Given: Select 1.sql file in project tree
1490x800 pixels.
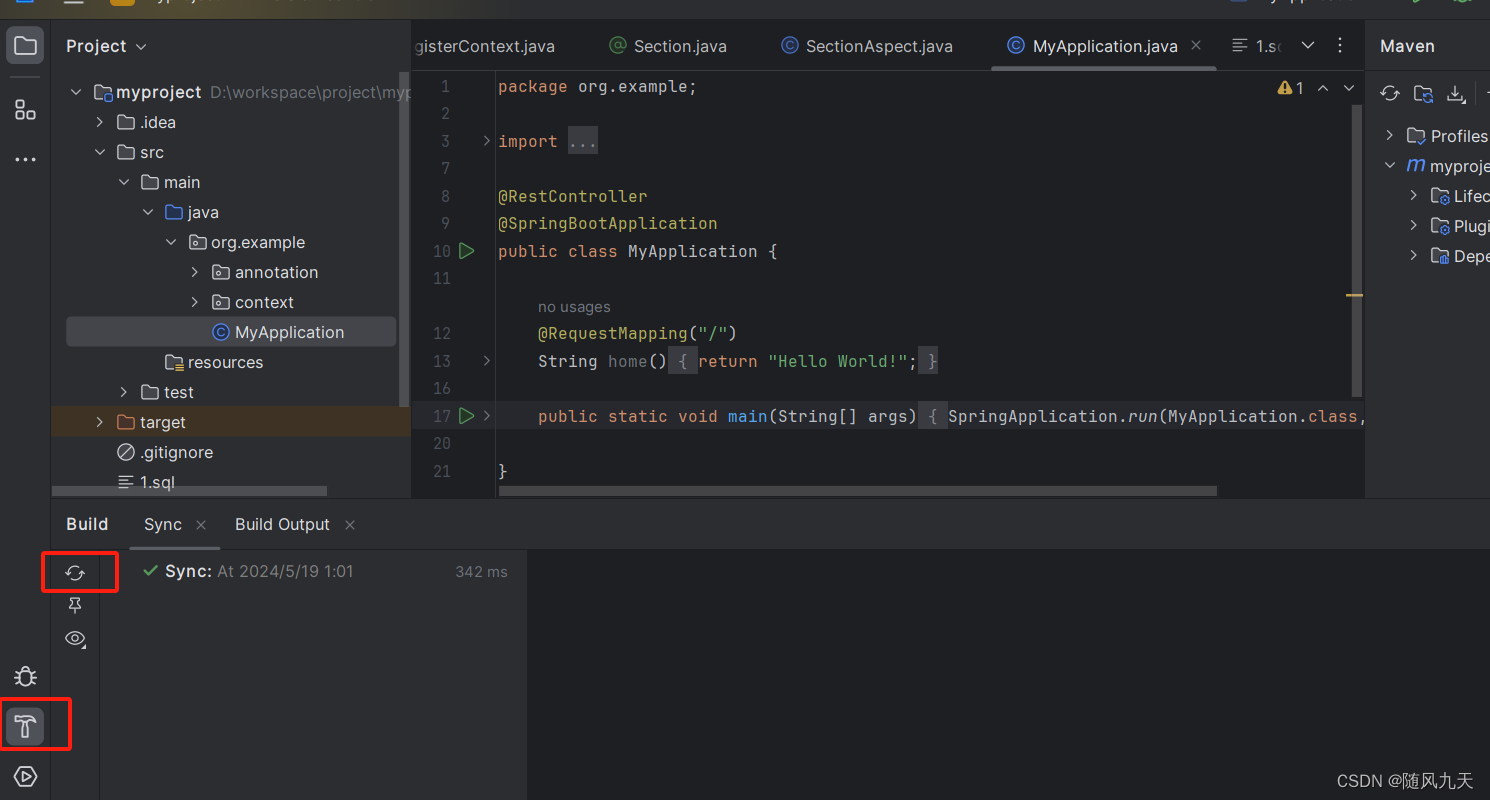Looking at the screenshot, I should coord(147,482).
